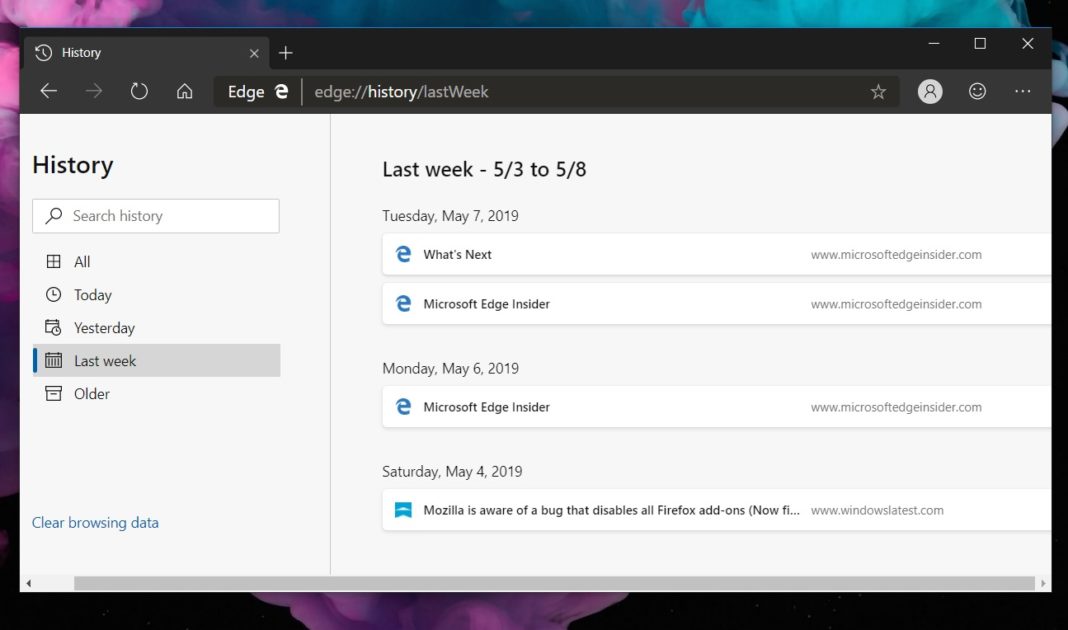
Task: Open the Settings and more ellipsis menu
Action: [x=1022, y=91]
